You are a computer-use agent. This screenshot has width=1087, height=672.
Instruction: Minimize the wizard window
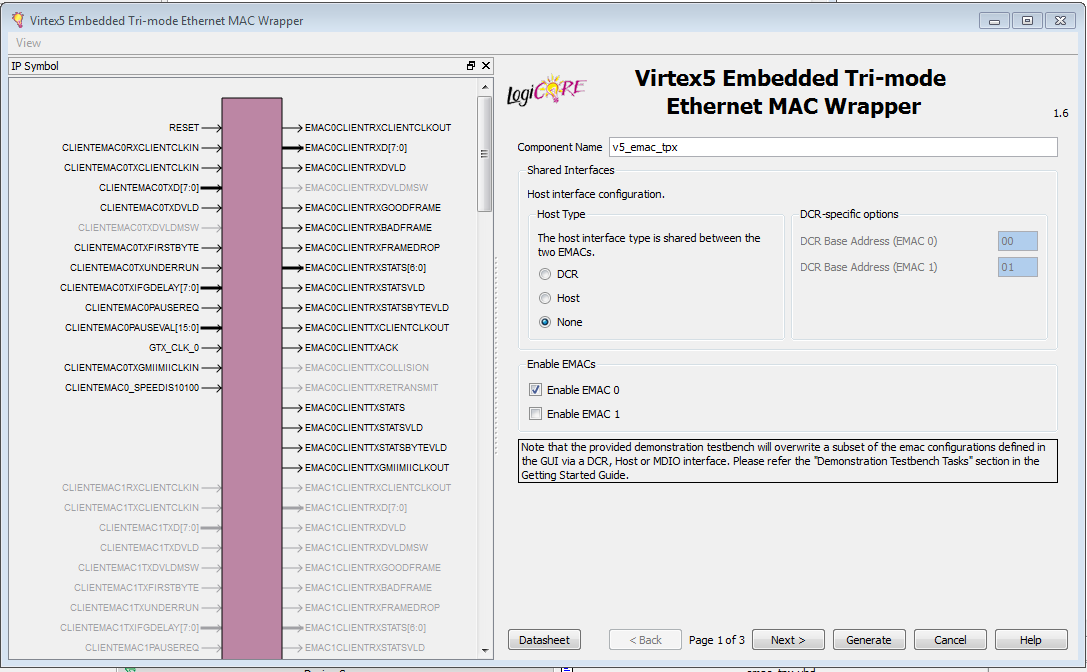coord(993,21)
